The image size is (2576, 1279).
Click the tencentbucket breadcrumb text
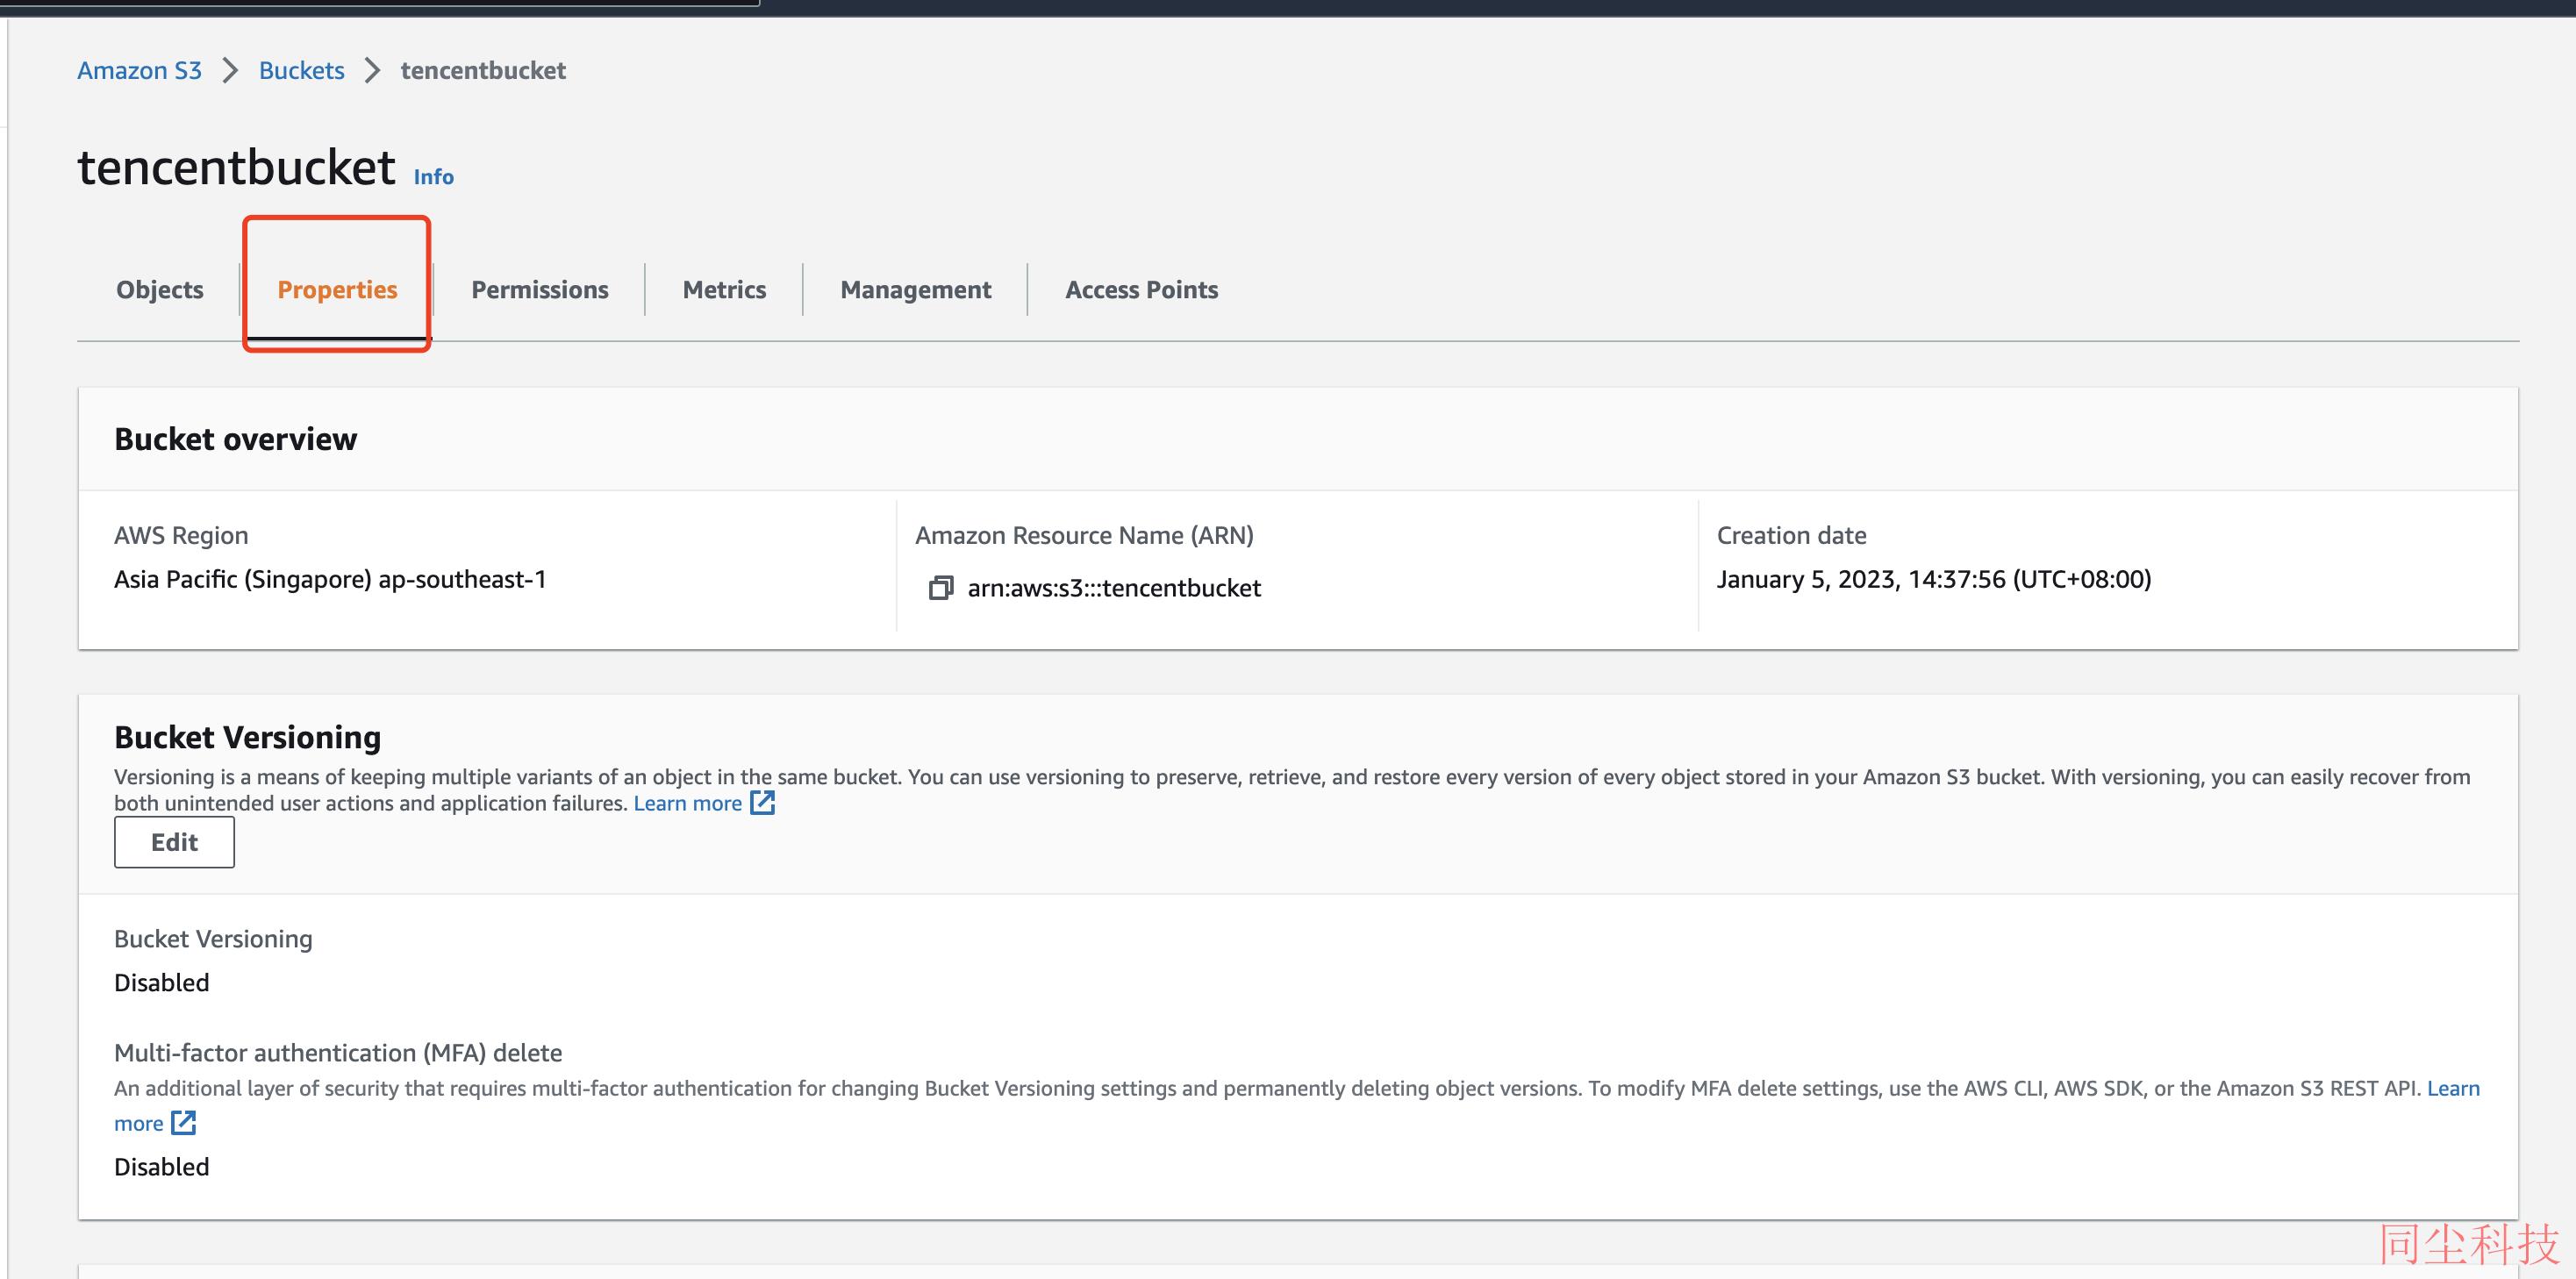coord(483,70)
